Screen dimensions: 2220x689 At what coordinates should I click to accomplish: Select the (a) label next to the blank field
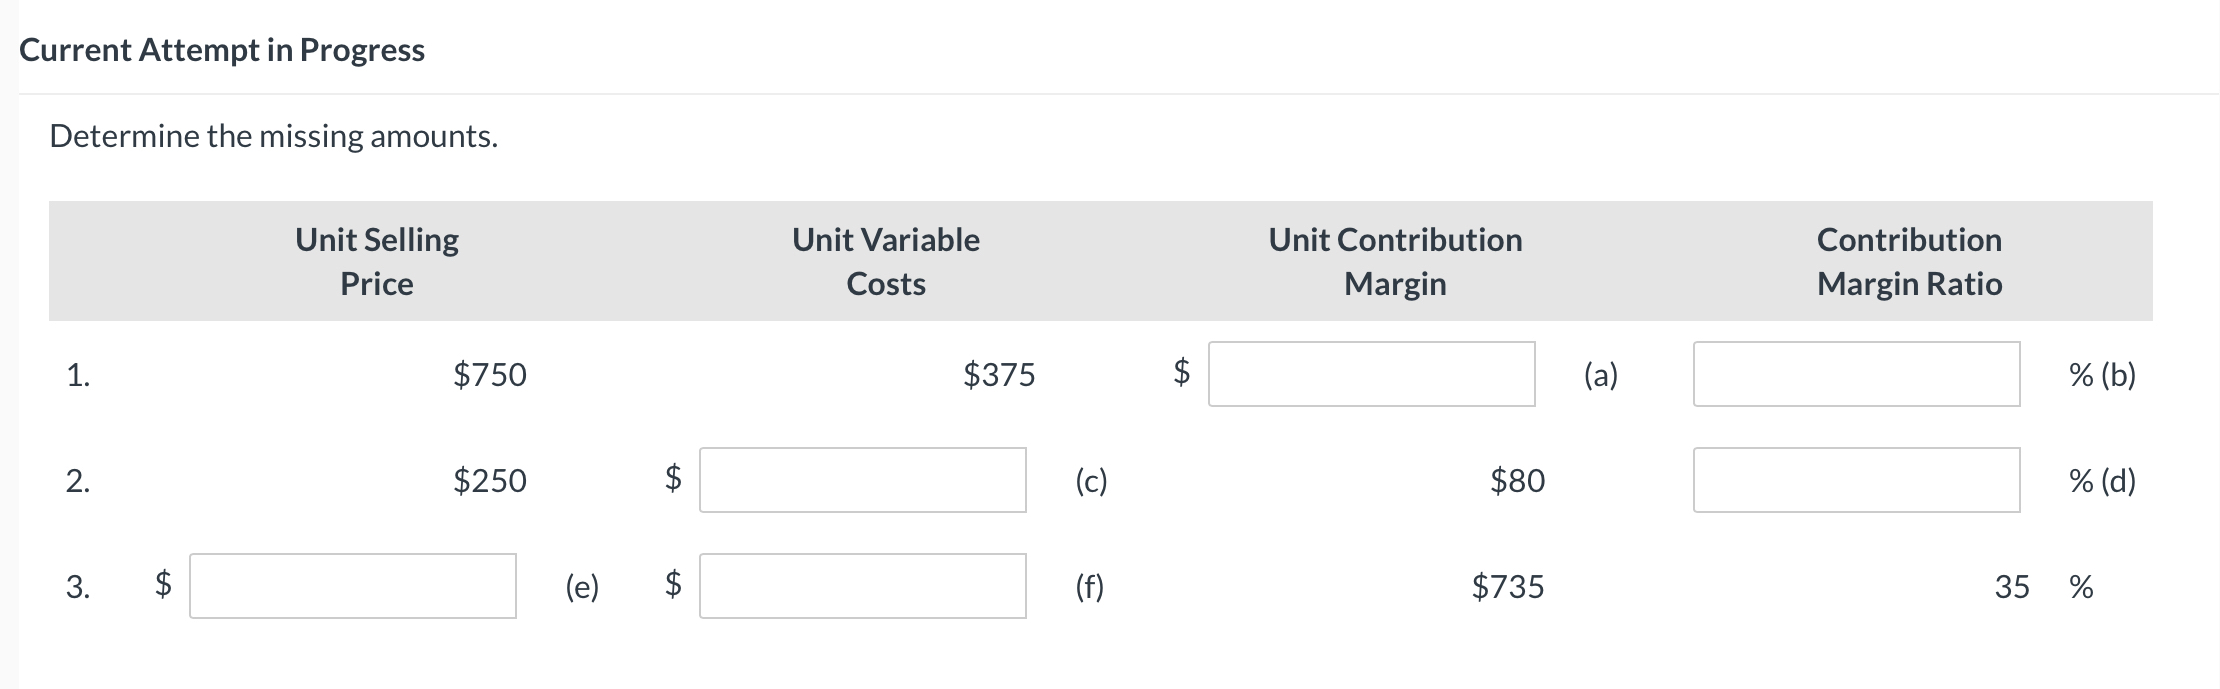pos(1602,375)
